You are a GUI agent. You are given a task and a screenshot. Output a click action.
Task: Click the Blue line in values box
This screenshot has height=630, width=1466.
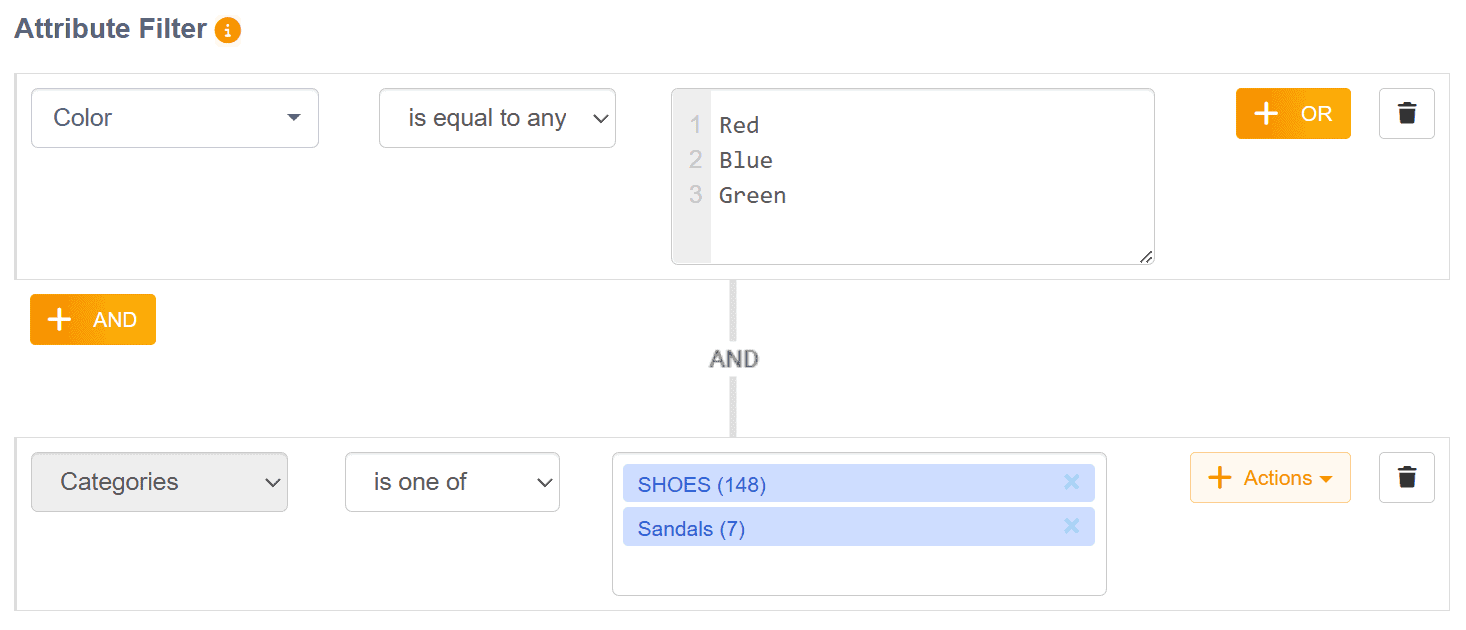coord(746,160)
